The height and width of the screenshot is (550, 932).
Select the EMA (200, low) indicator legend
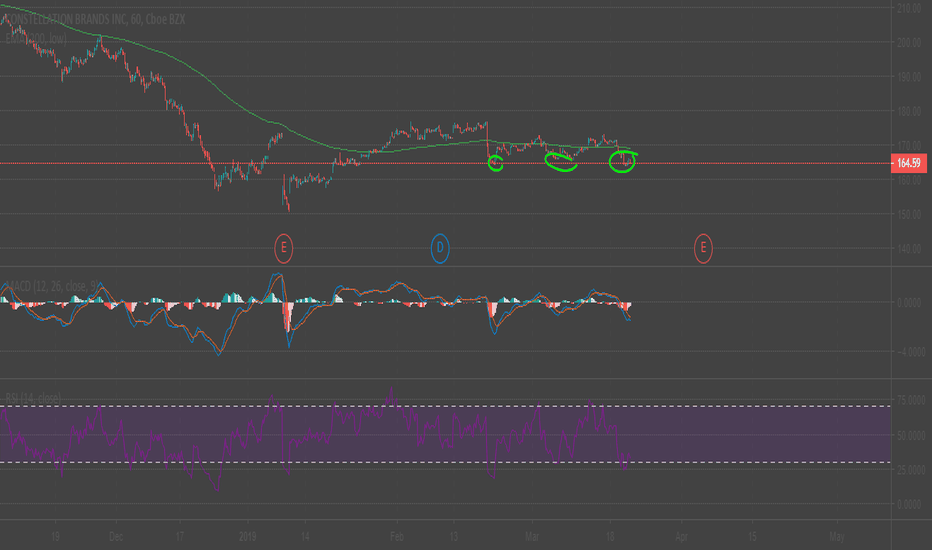coord(36,39)
